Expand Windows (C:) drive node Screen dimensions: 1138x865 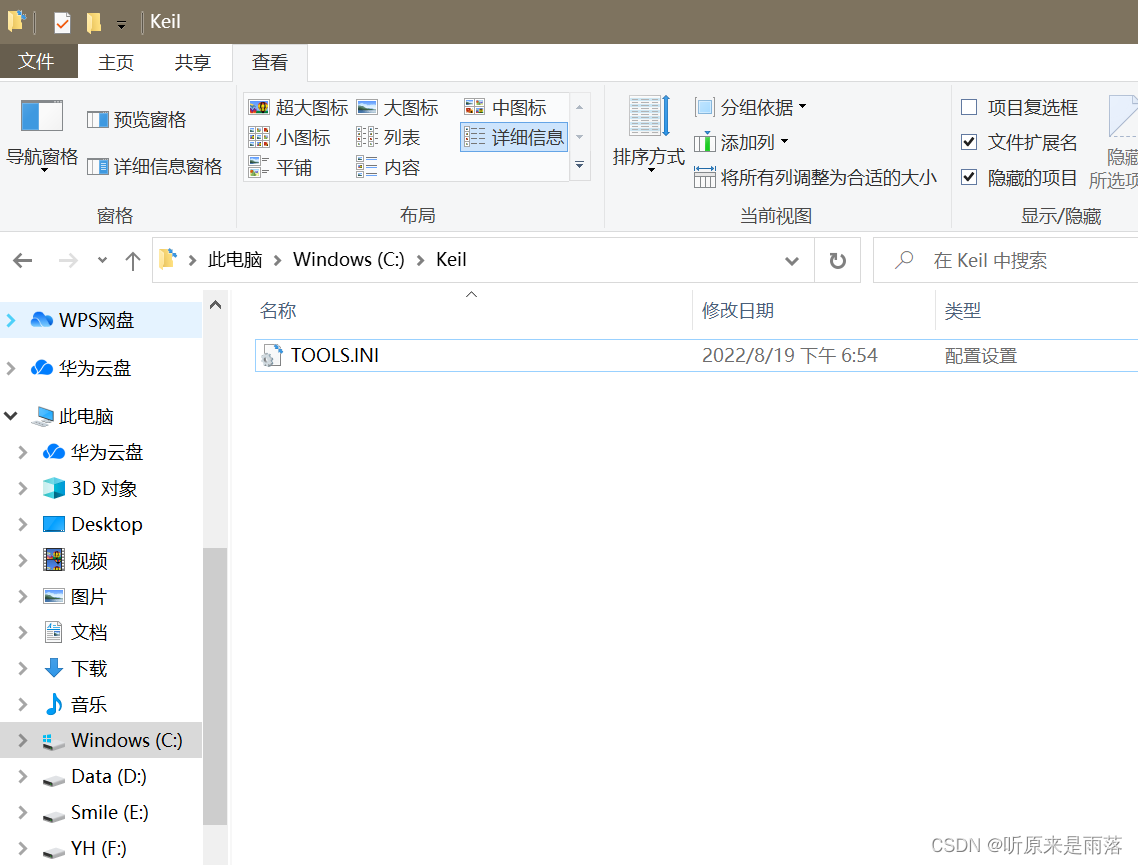pyautogui.click(x=22, y=740)
